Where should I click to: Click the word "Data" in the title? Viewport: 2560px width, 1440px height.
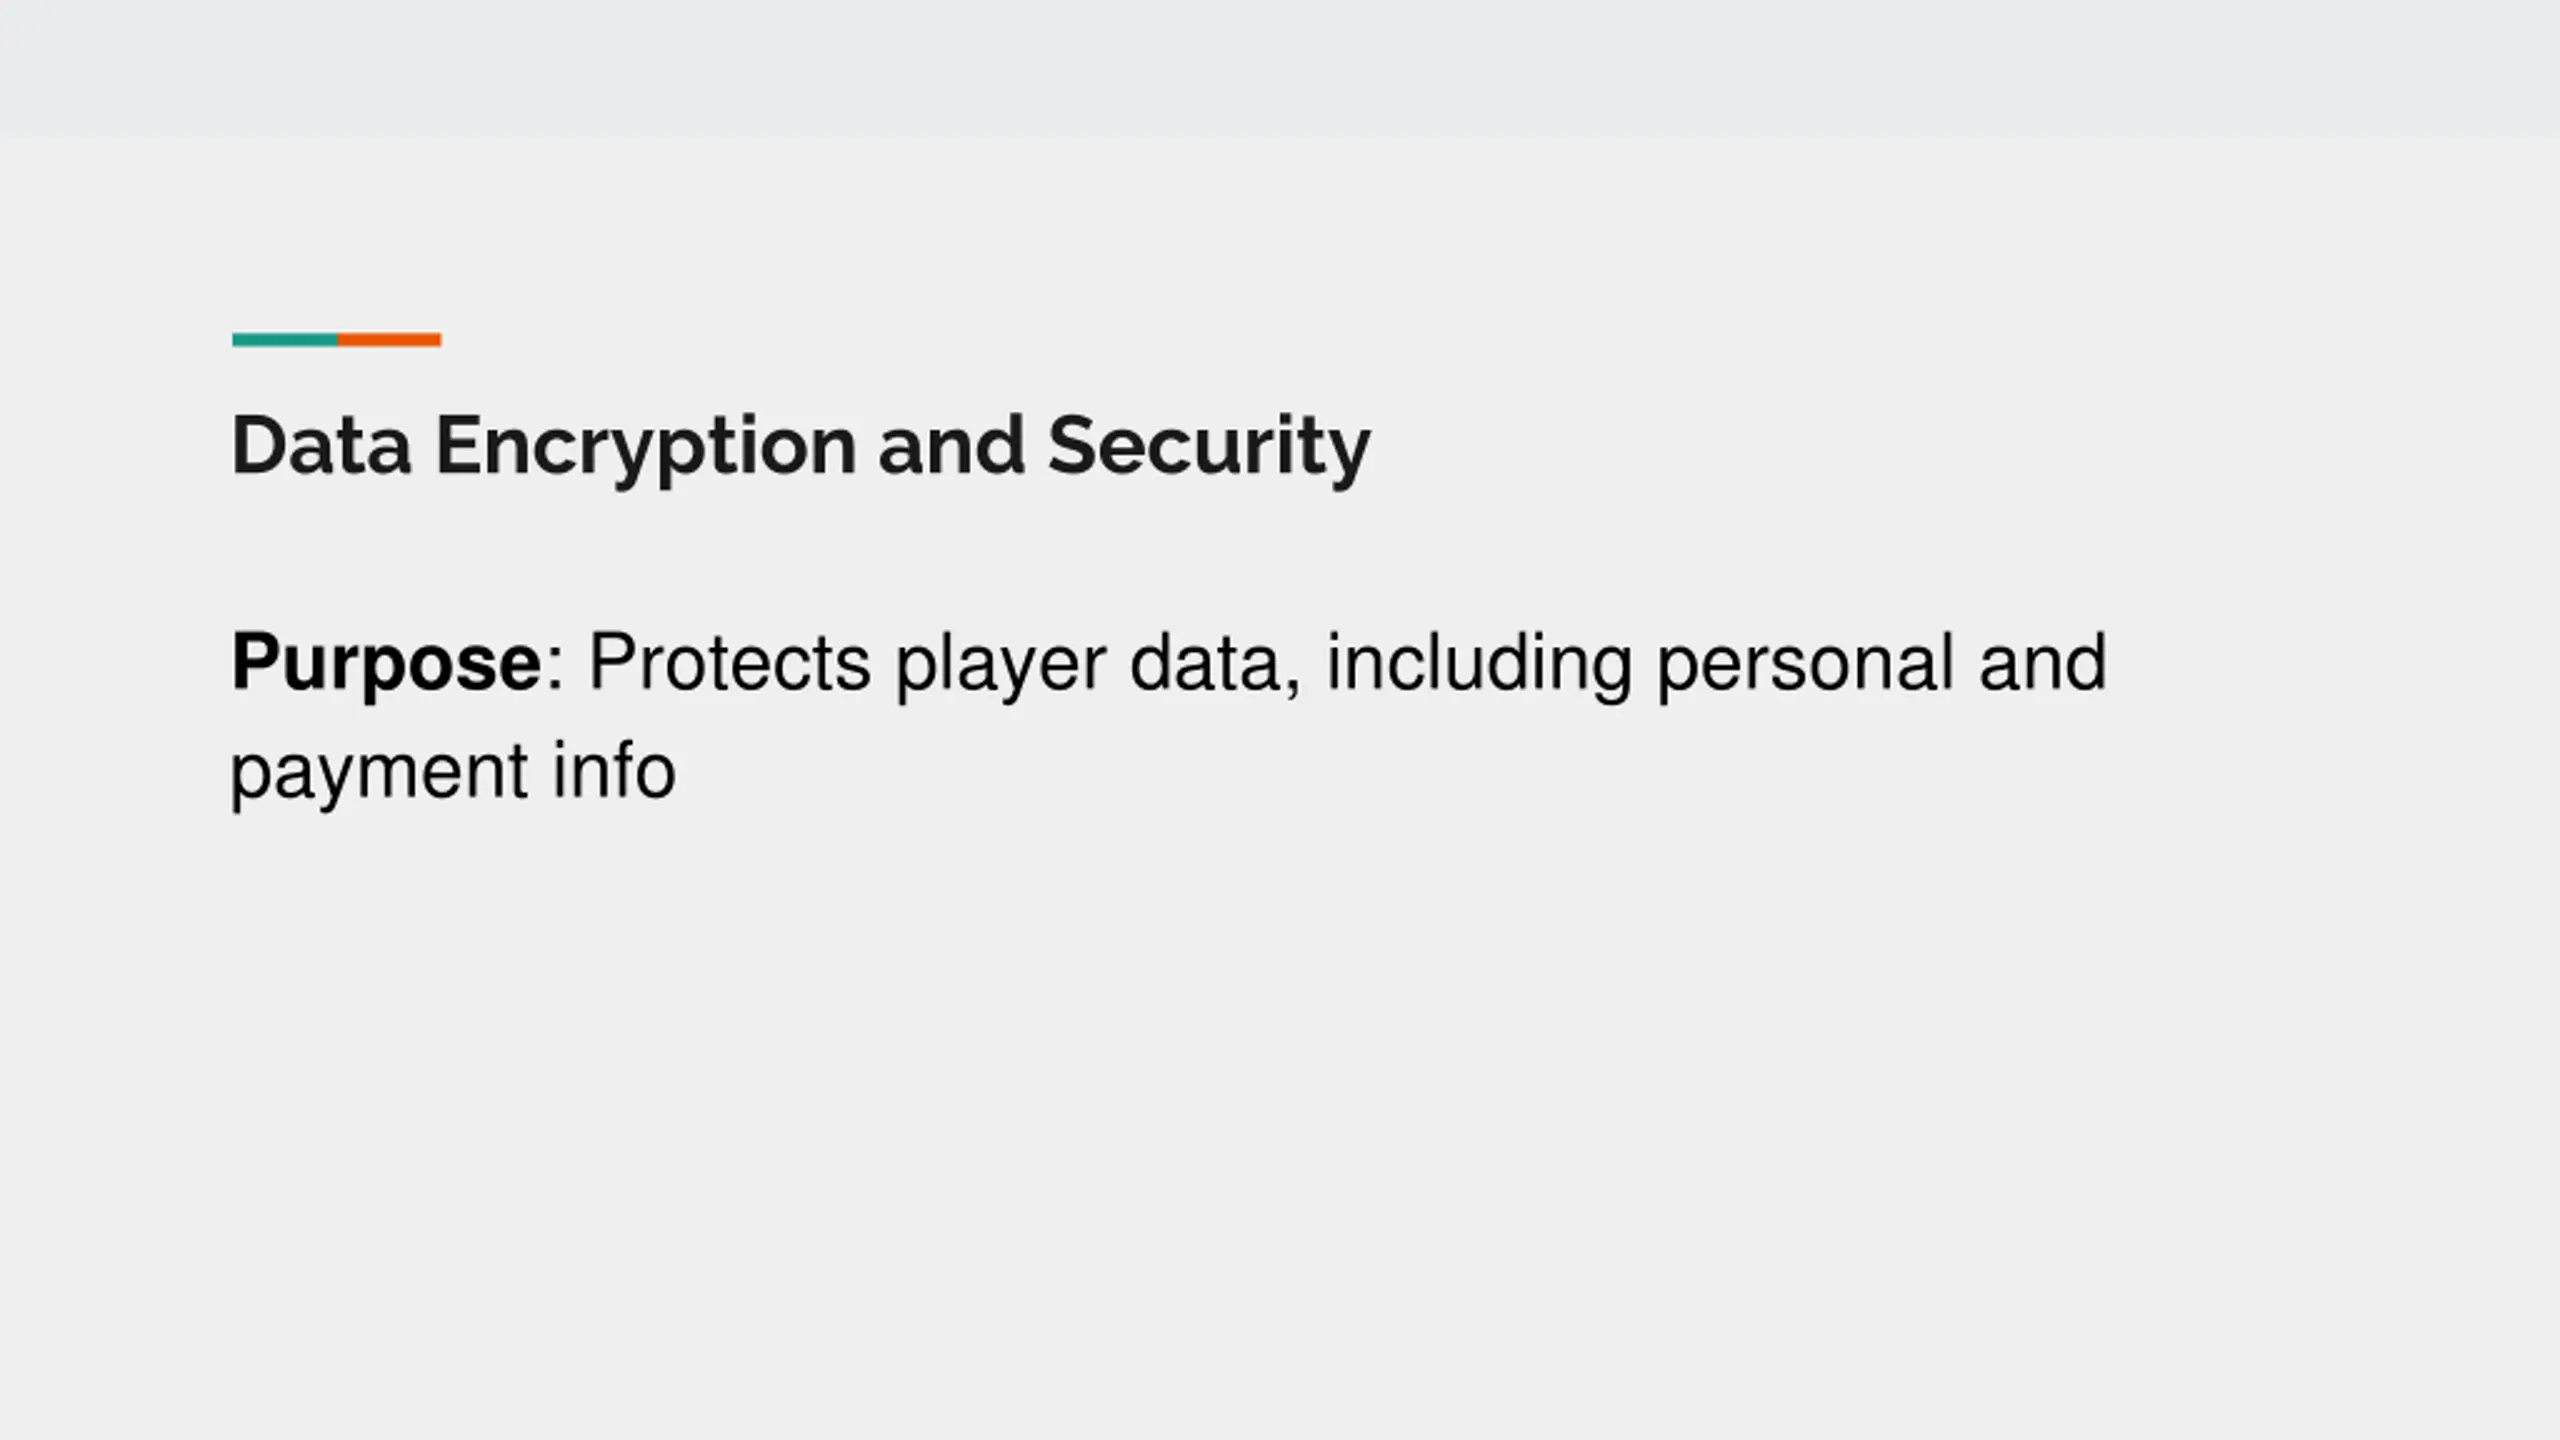(x=321, y=446)
